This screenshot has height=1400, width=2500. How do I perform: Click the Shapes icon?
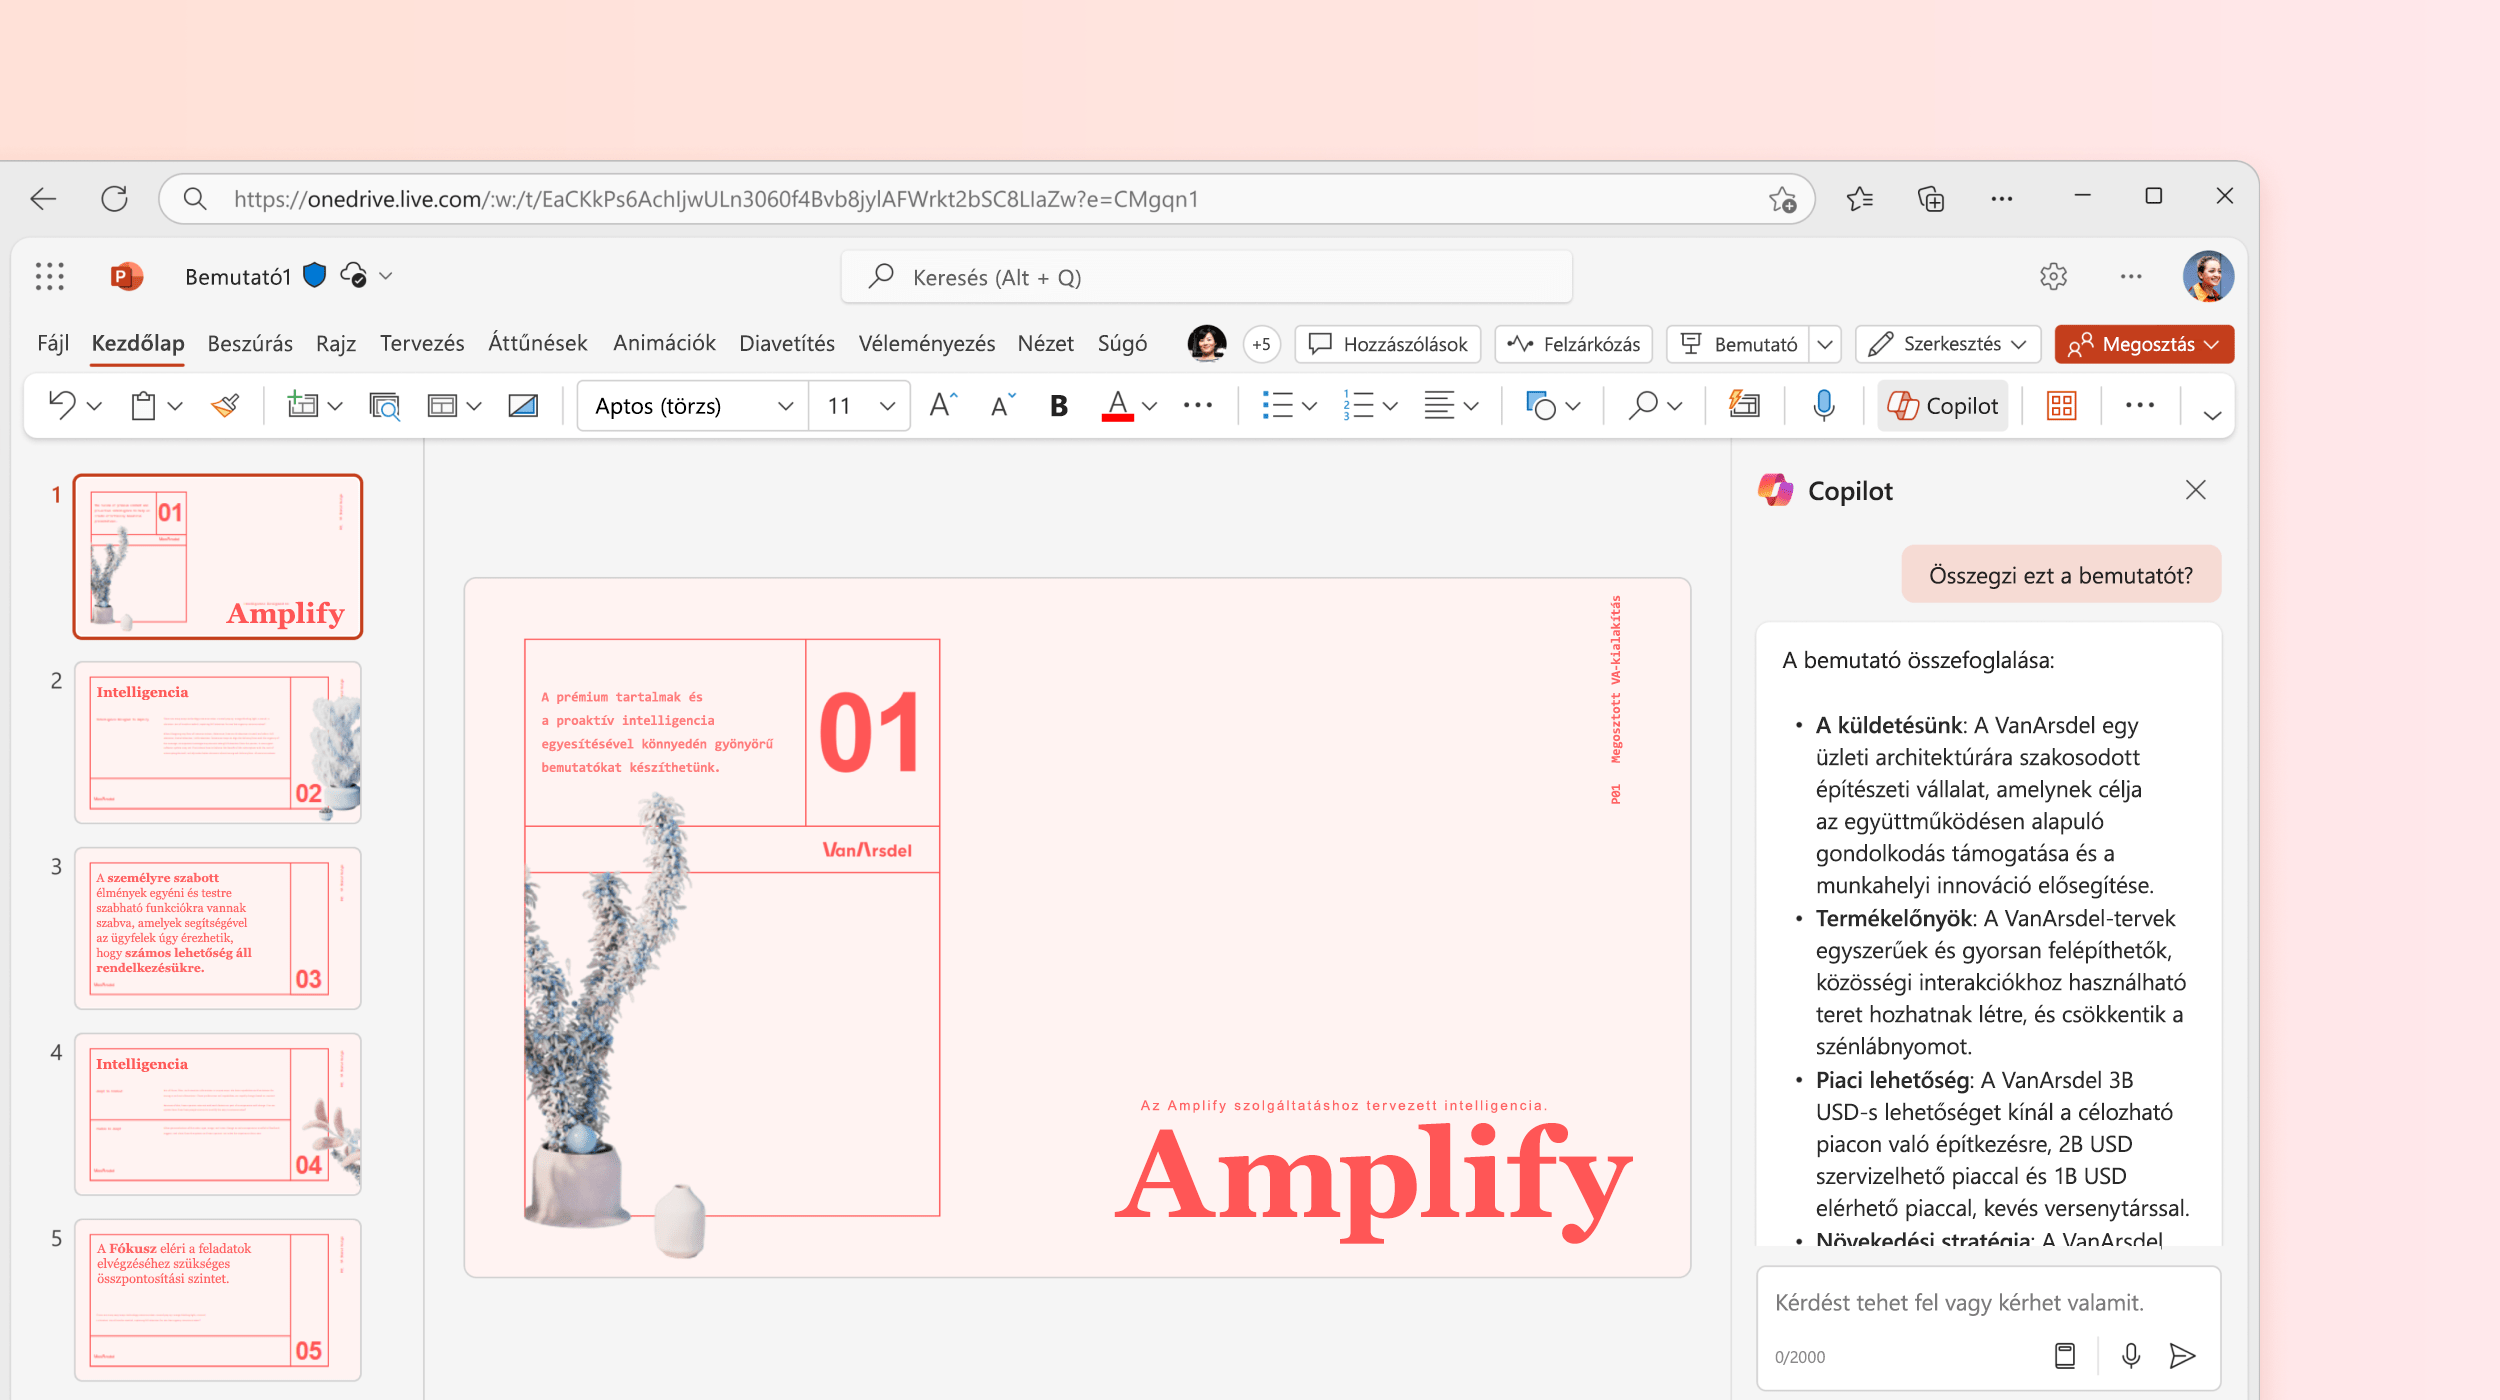coord(1541,405)
